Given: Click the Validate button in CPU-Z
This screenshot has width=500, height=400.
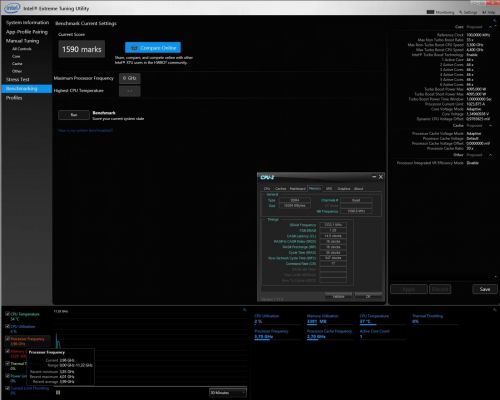Looking at the screenshot, I should click(338, 296).
